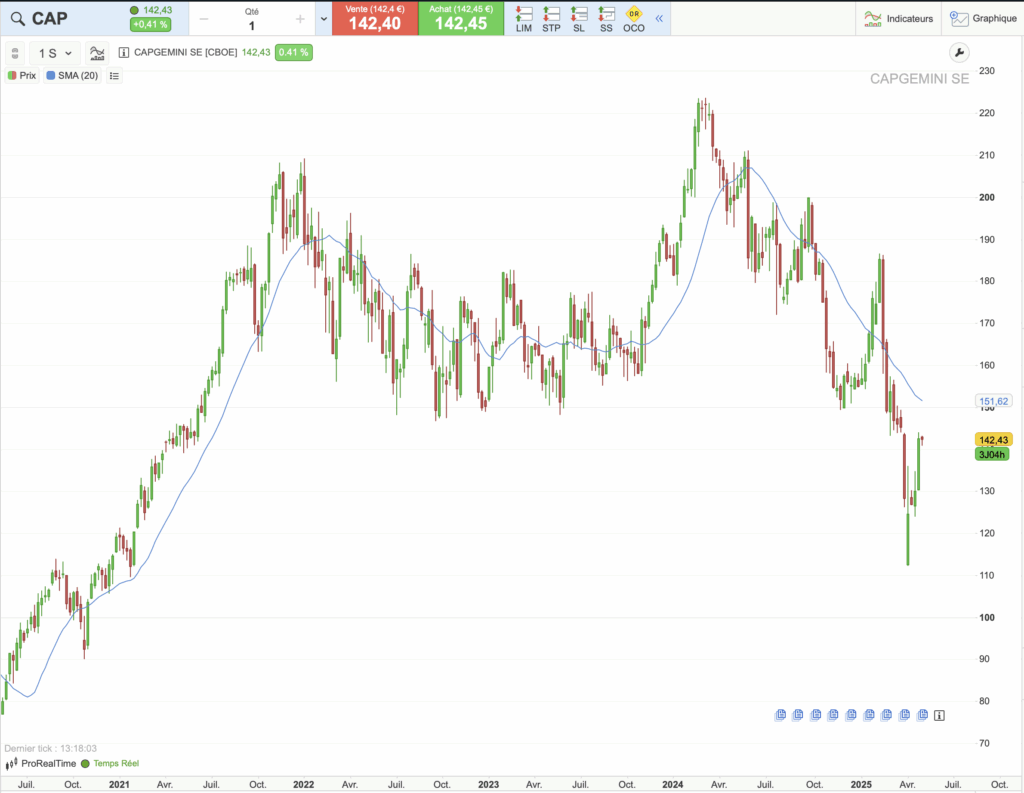Click the Dernier tick timestamp text
Image resolution: width=1024 pixels, height=793 pixels.
tap(50, 749)
